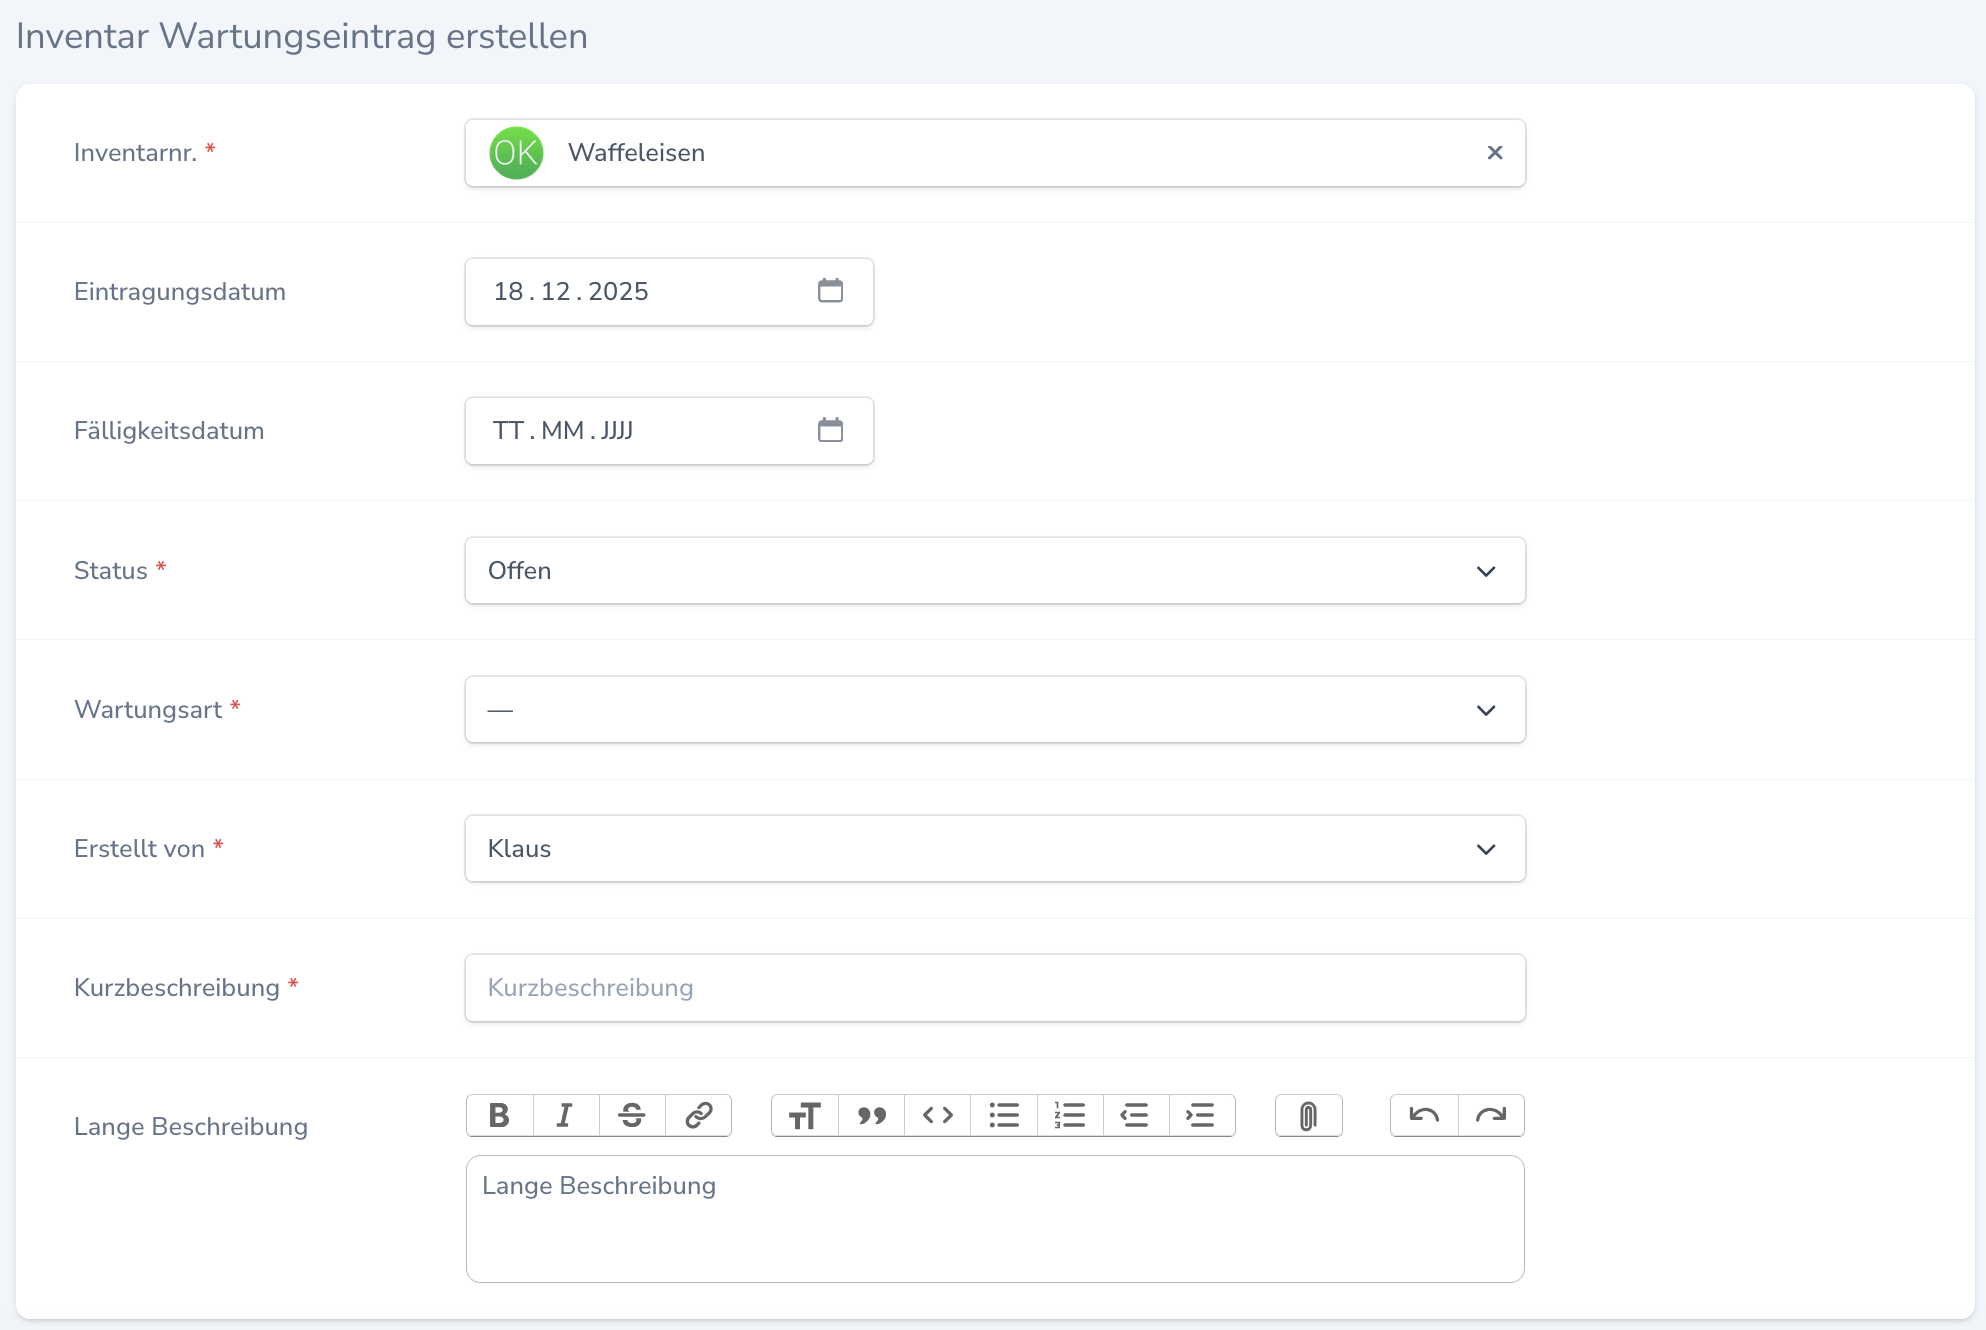This screenshot has height=1330, width=1986.
Task: Decrease indent level in editor
Action: tap(1135, 1115)
